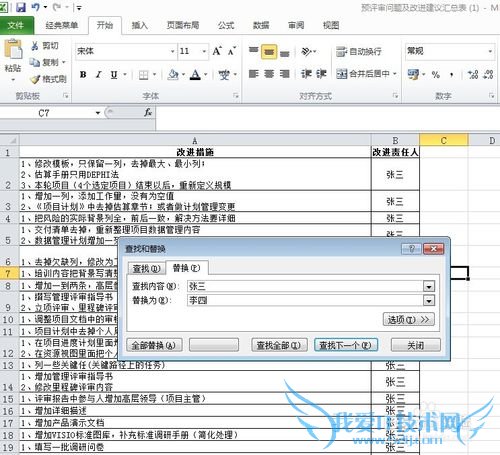The height and width of the screenshot is (455, 500).
Task: Click the cell borders icon
Action: 143,75
